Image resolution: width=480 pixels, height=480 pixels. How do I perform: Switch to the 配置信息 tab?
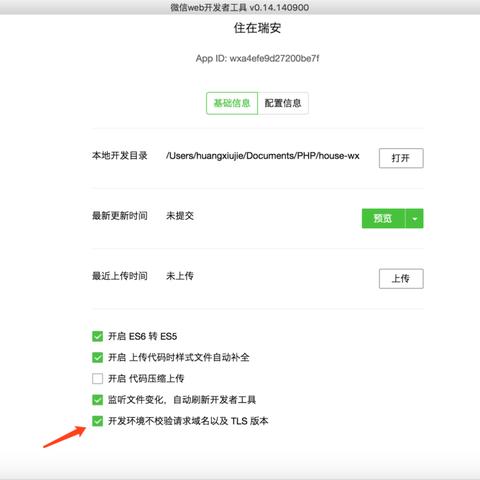coord(283,103)
